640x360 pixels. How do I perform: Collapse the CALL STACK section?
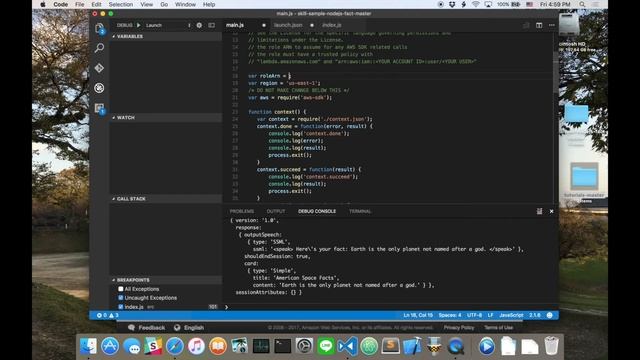coord(166,199)
